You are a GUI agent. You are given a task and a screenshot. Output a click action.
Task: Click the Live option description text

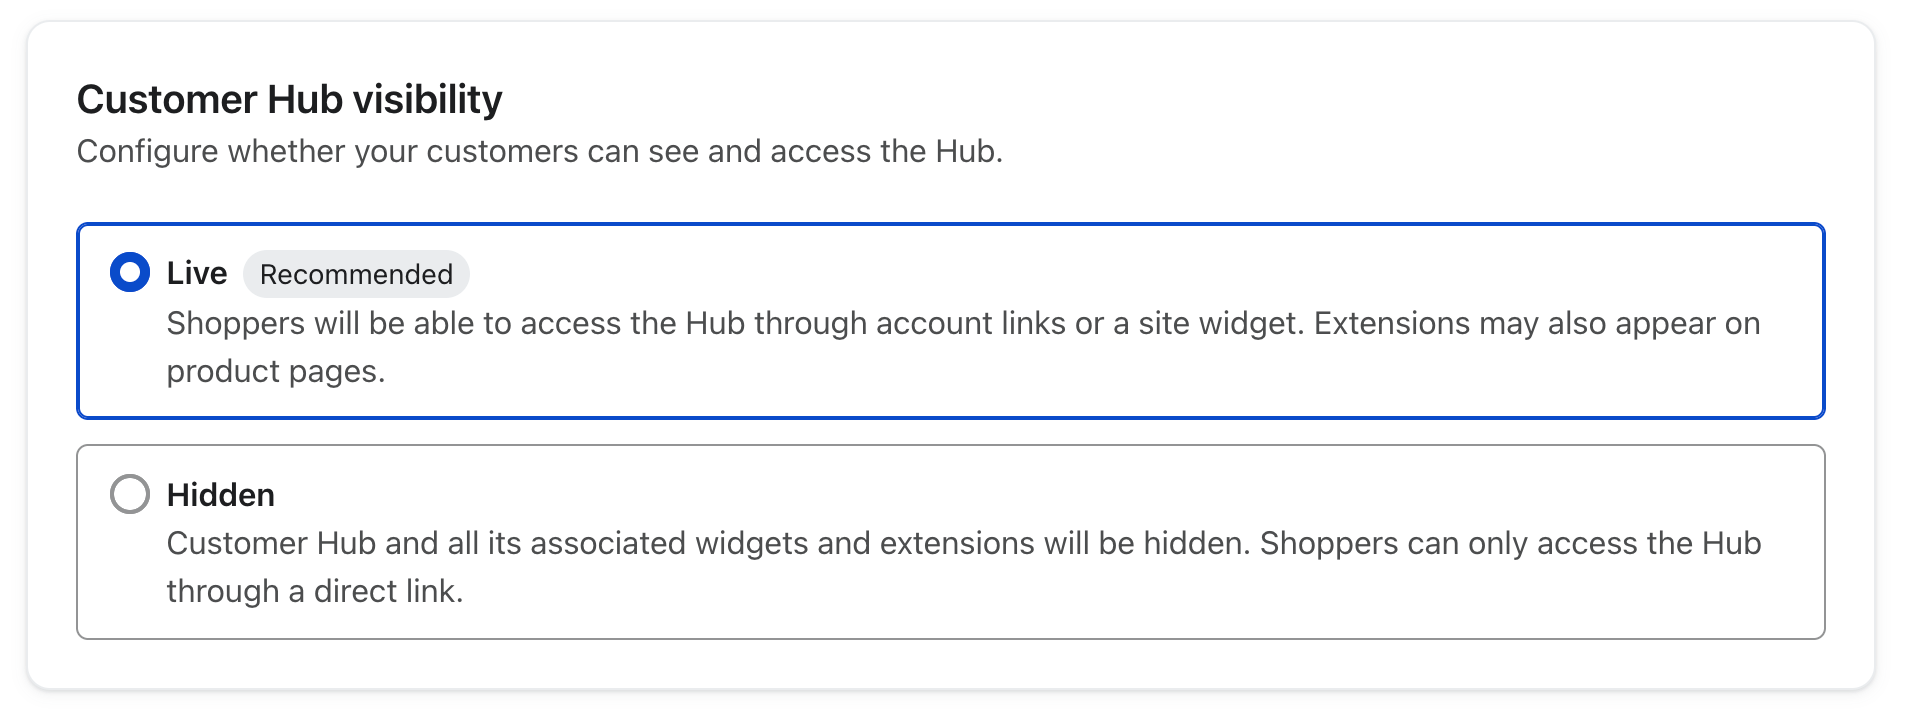pos(963,347)
